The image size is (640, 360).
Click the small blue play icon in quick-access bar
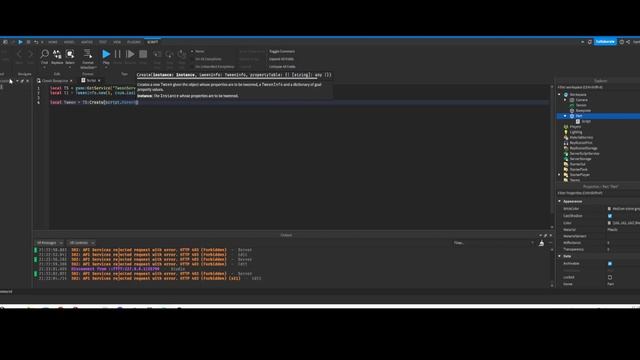click(20, 42)
